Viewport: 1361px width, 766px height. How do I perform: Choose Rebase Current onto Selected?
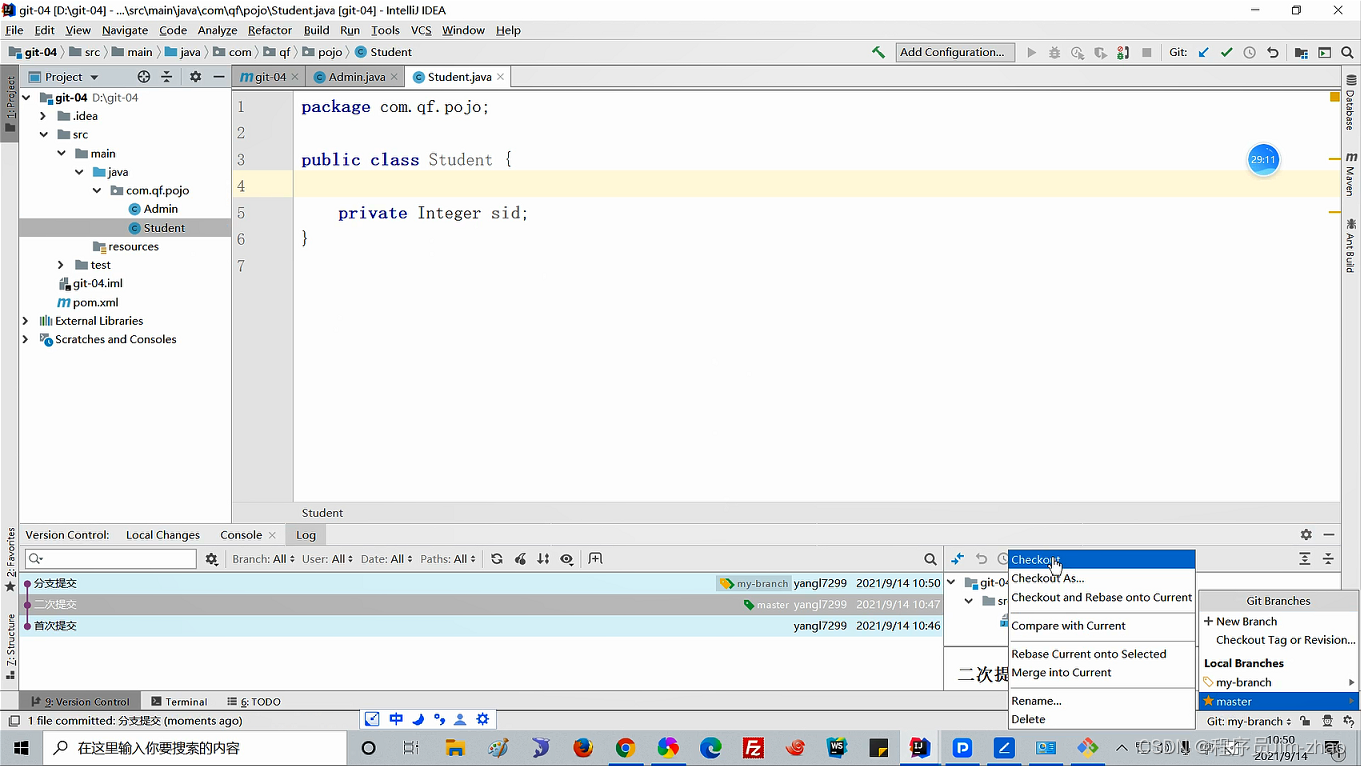[1102, 654]
